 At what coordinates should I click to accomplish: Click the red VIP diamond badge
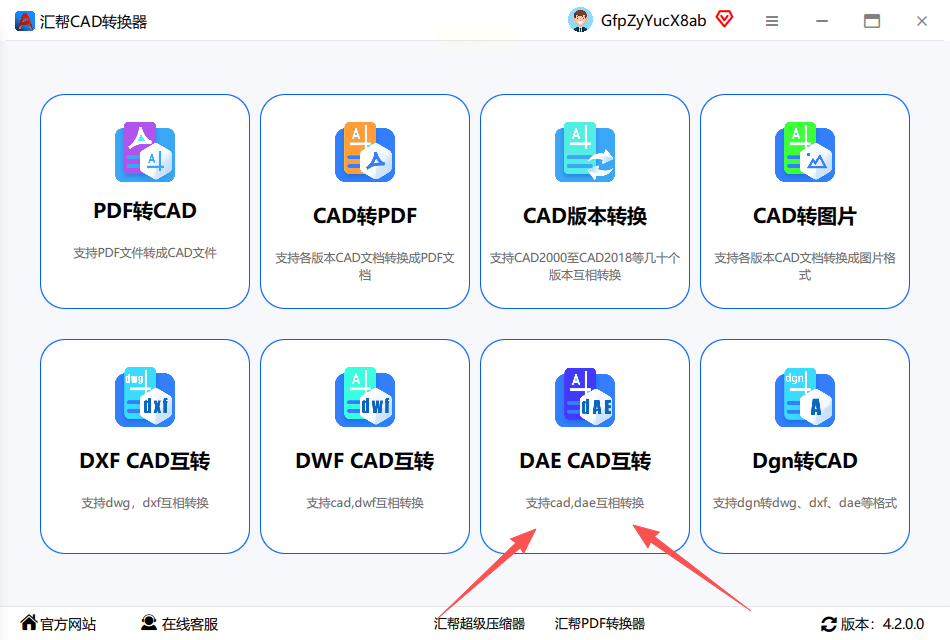coord(724,19)
